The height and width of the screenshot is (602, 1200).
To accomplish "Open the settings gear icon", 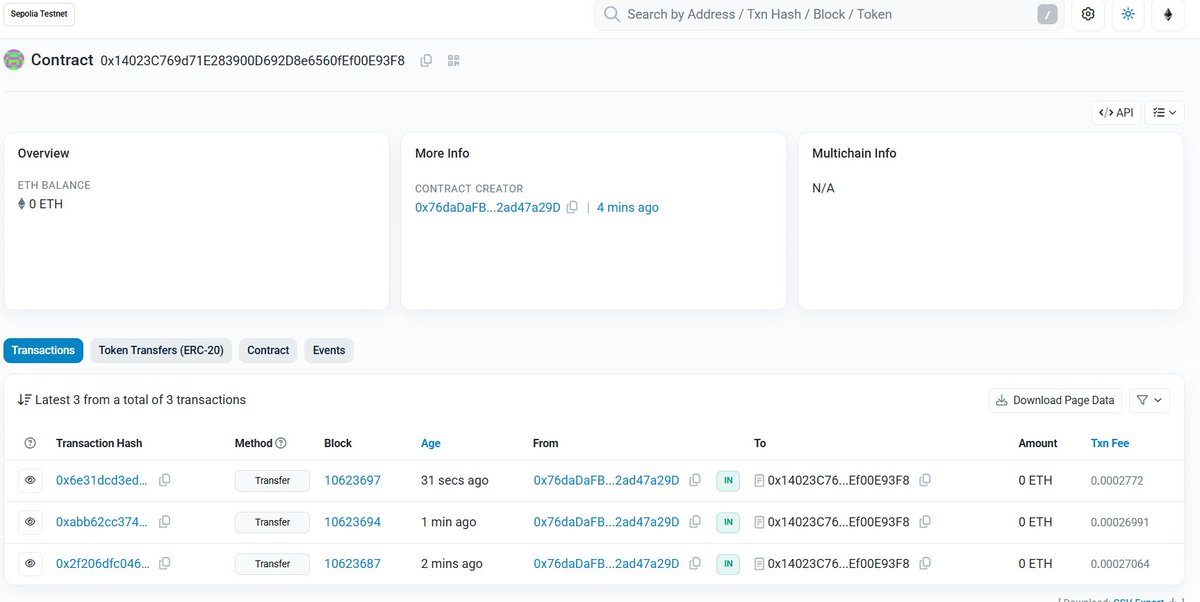I will [x=1088, y=14].
